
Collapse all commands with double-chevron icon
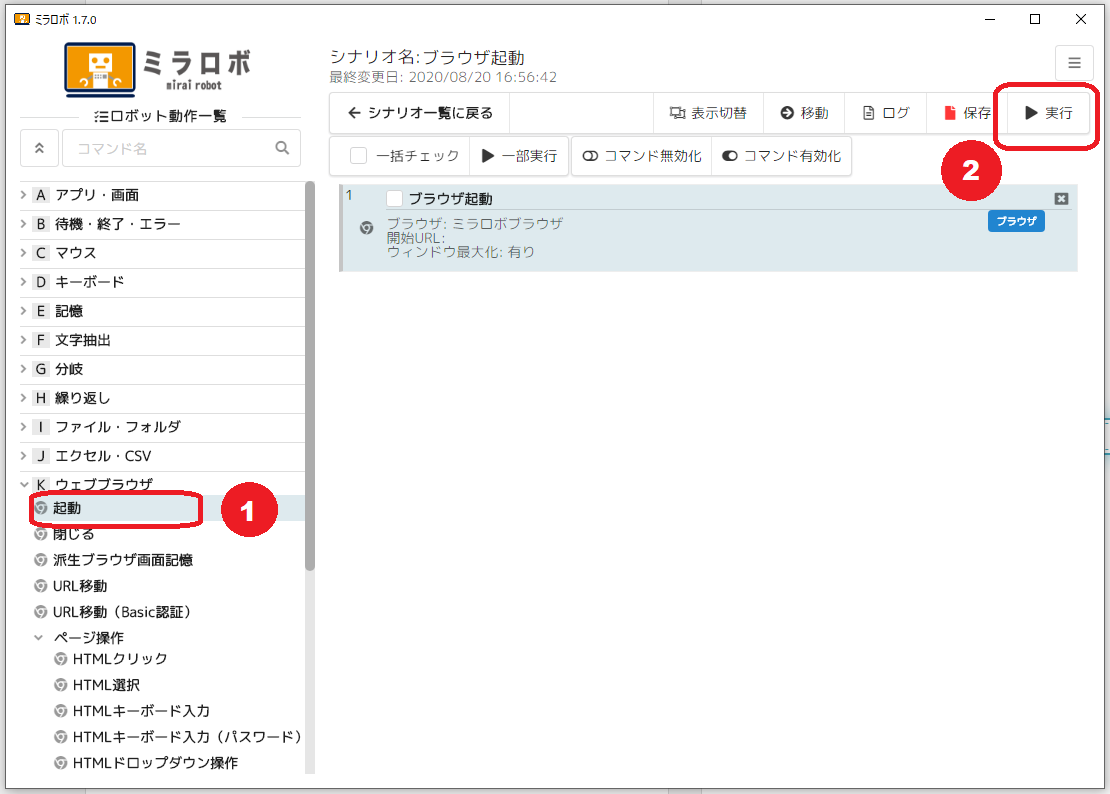pos(39,148)
